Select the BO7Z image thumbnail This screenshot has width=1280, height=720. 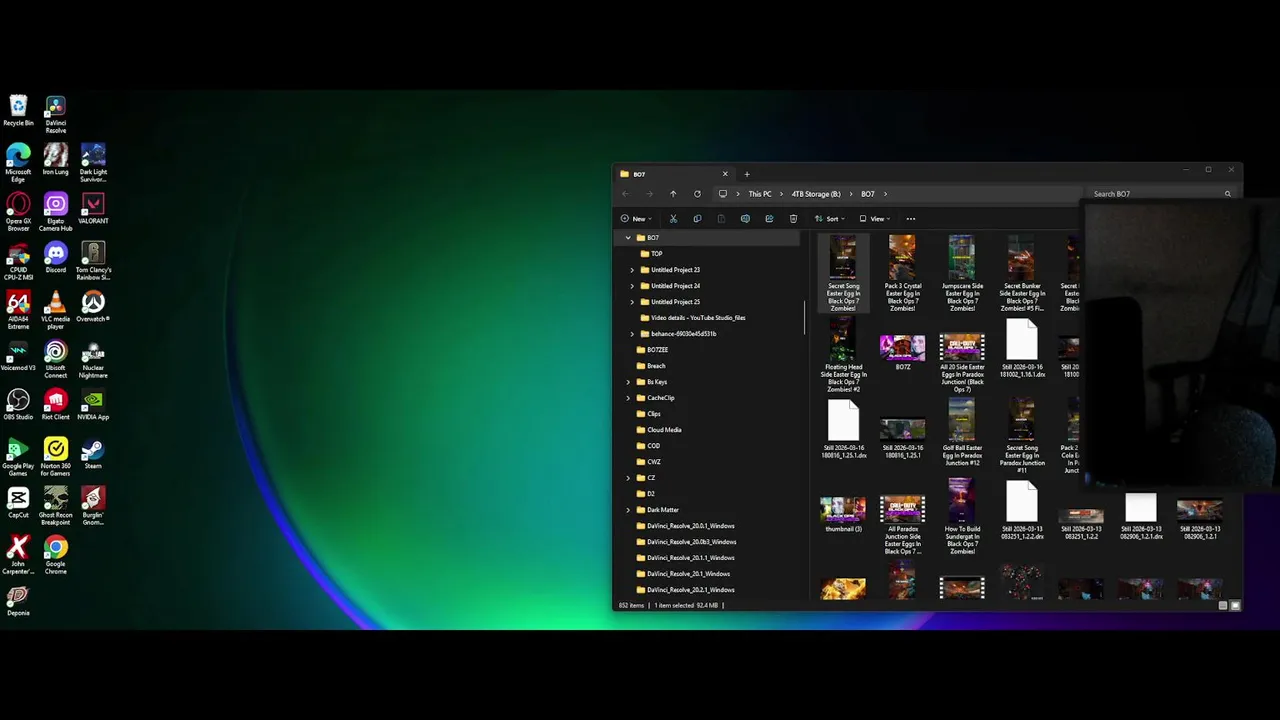pyautogui.click(x=902, y=353)
